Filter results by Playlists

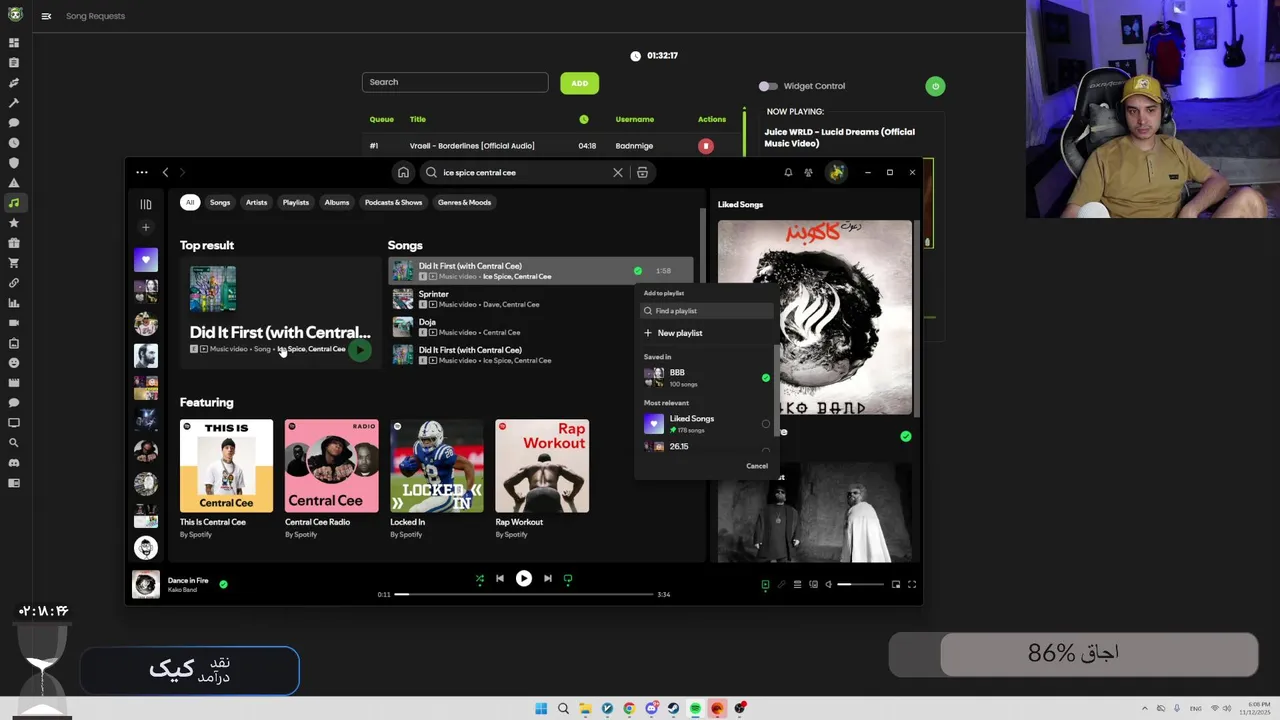tap(296, 202)
